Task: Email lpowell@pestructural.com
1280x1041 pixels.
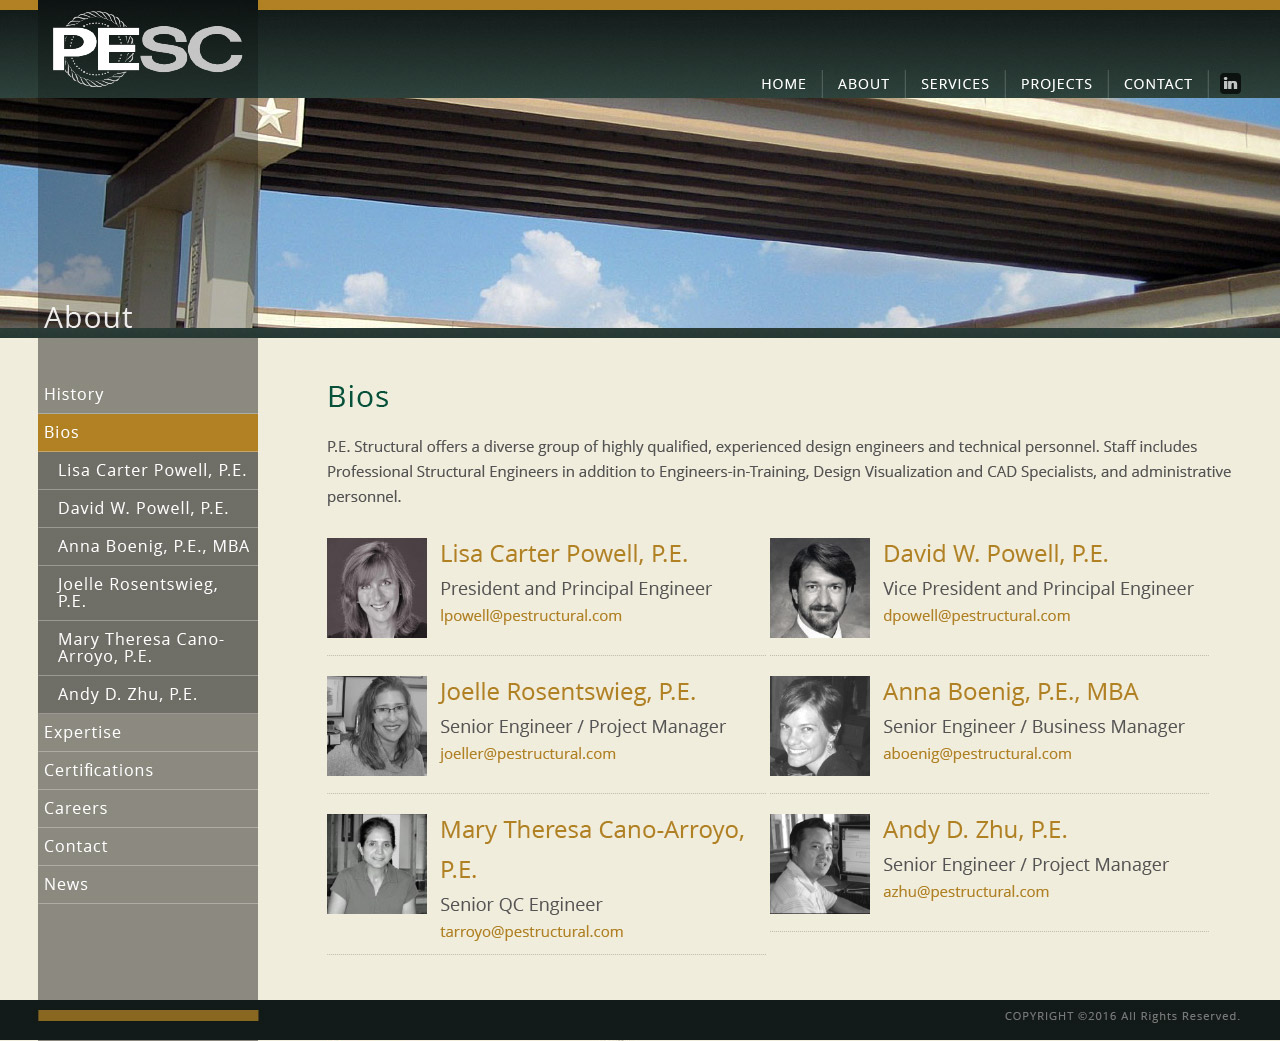Action: click(531, 616)
